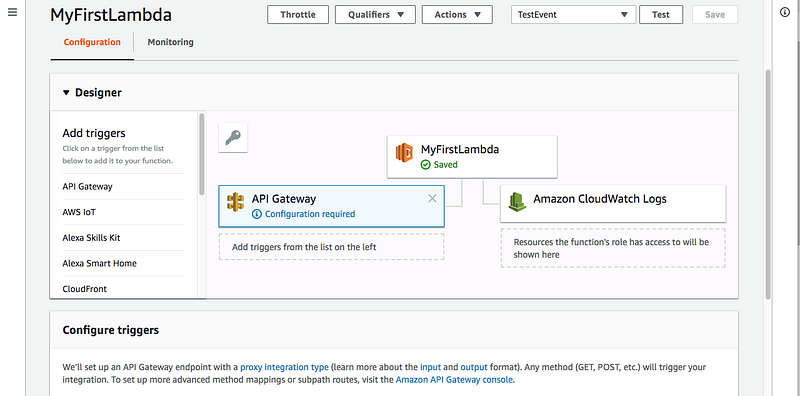This screenshot has width=800, height=396.
Task: Click the blue info icon beside Configuration required
Action: pos(257,214)
